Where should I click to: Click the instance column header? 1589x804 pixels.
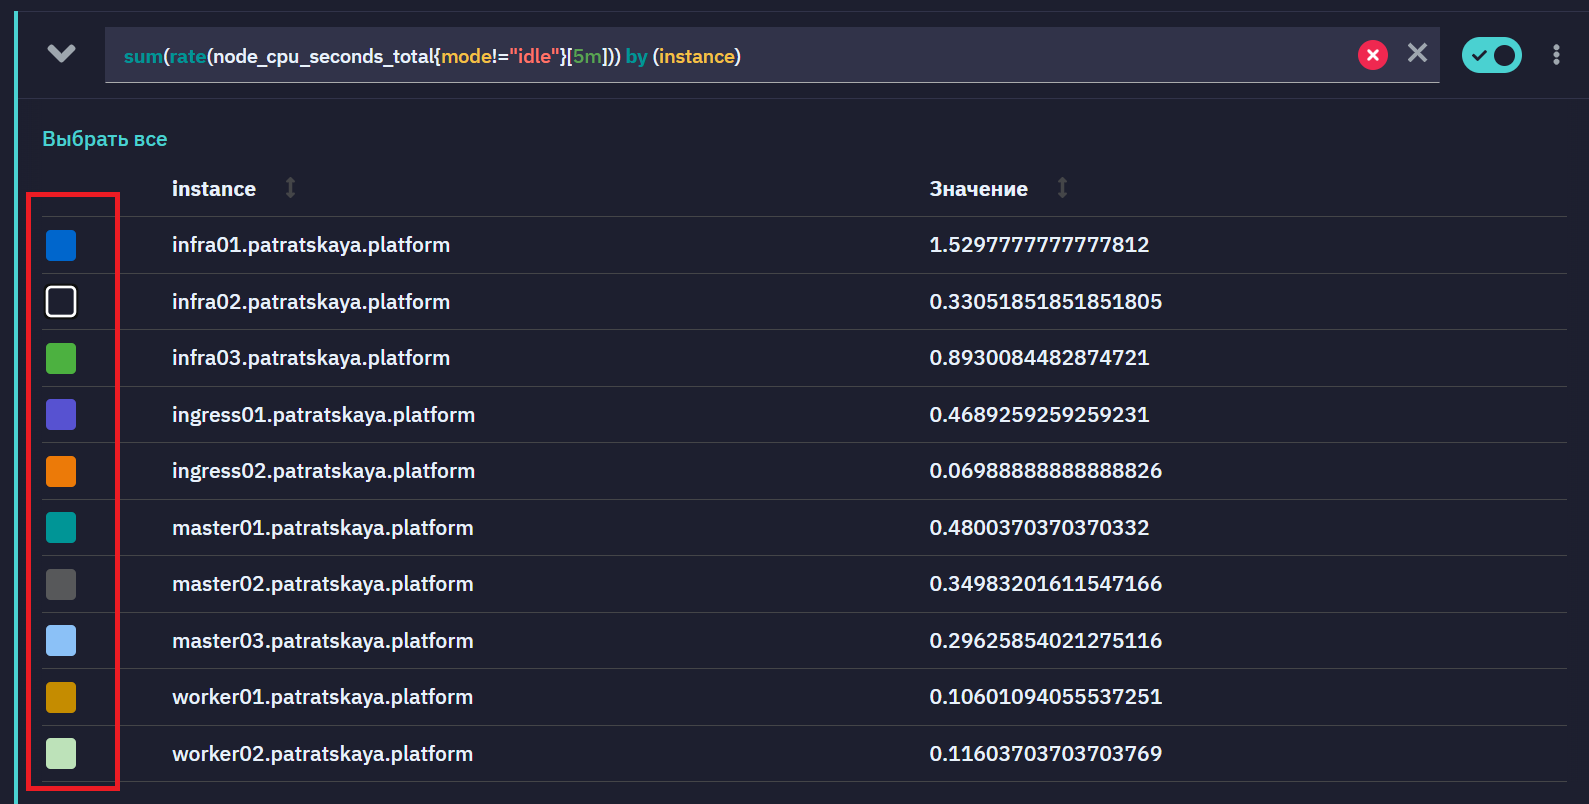coord(214,189)
